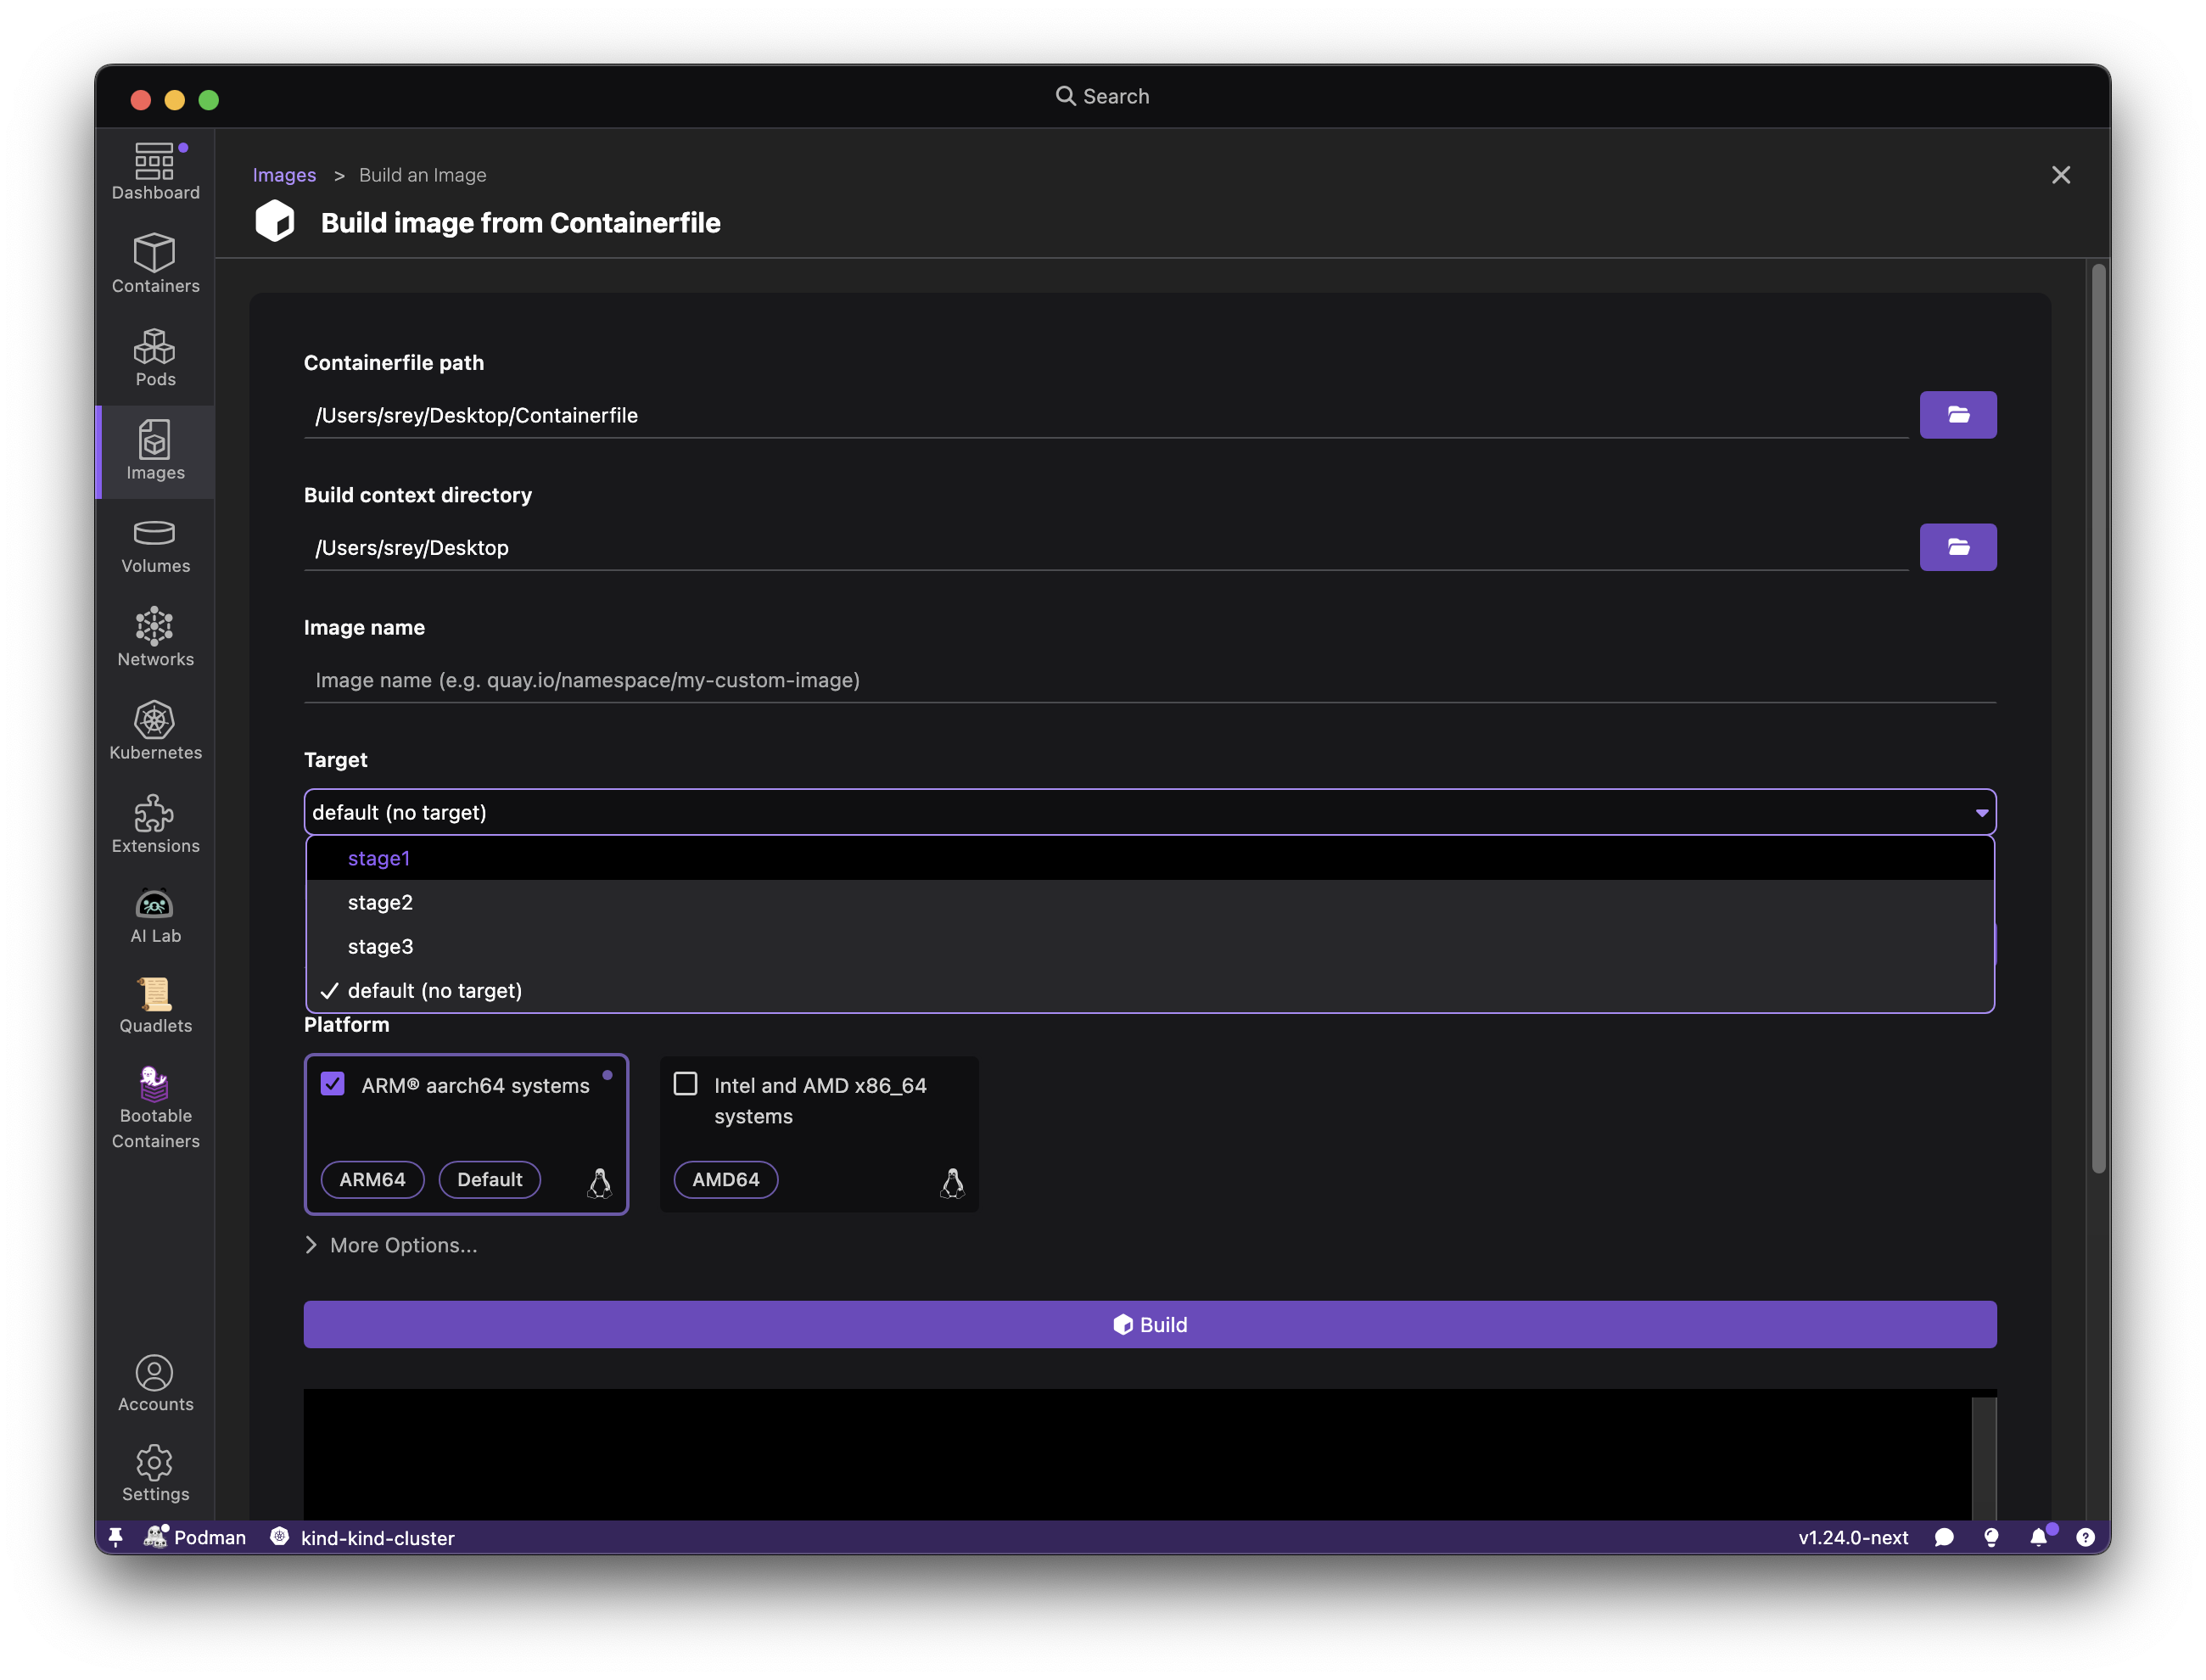Image resolution: width=2206 pixels, height=1680 pixels.
Task: Collapse the Target dropdown arrow
Action: pyautogui.click(x=1981, y=813)
